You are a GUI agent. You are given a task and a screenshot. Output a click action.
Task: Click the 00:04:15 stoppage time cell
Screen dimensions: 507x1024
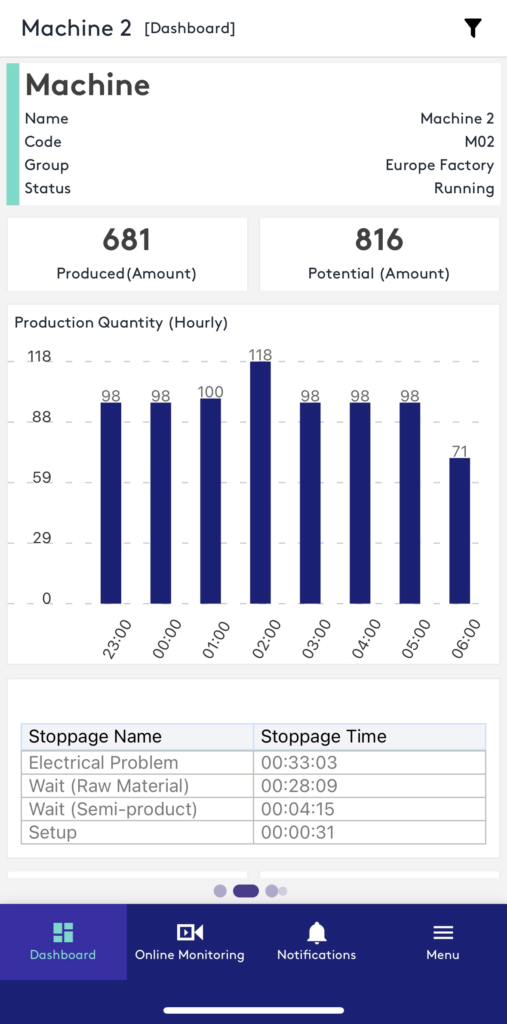(369, 809)
